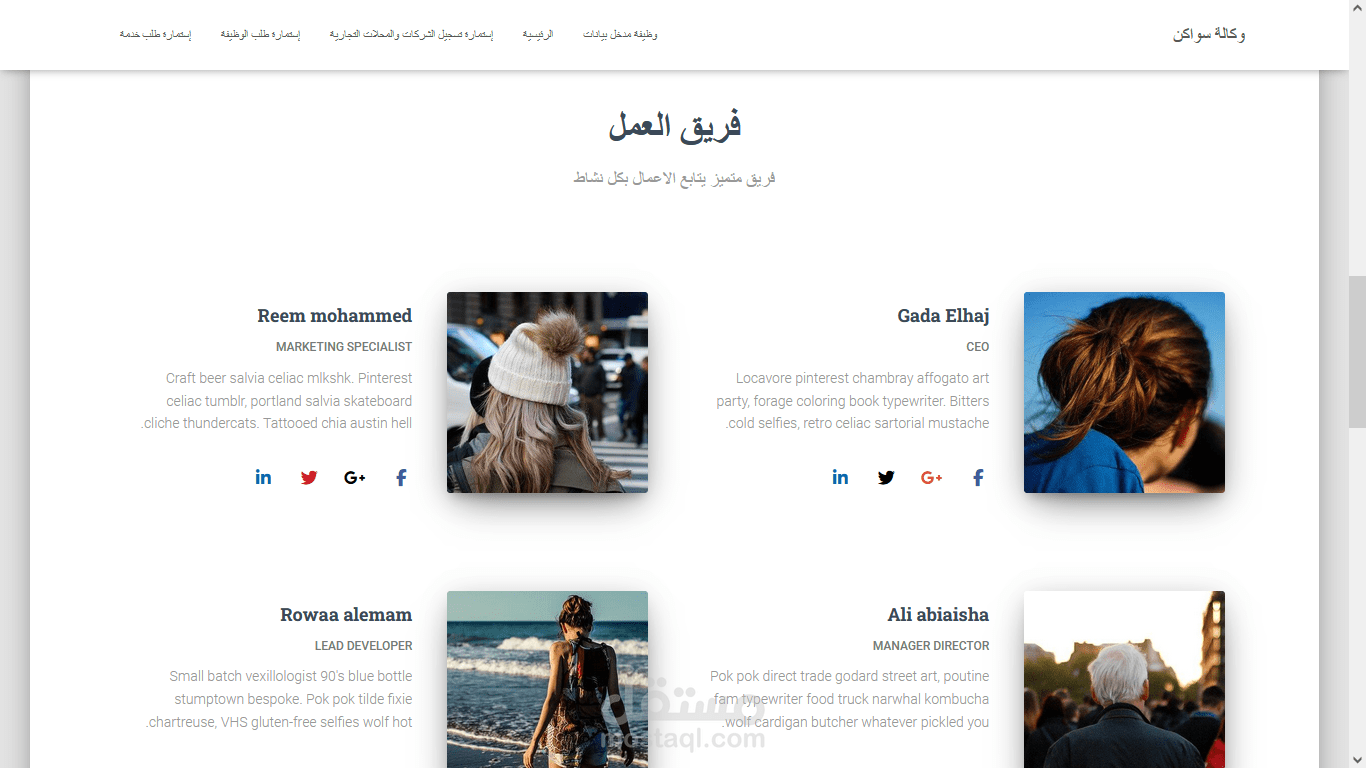Open Gada Elhaj's Twitter icon
The width and height of the screenshot is (1366, 768).
886,478
